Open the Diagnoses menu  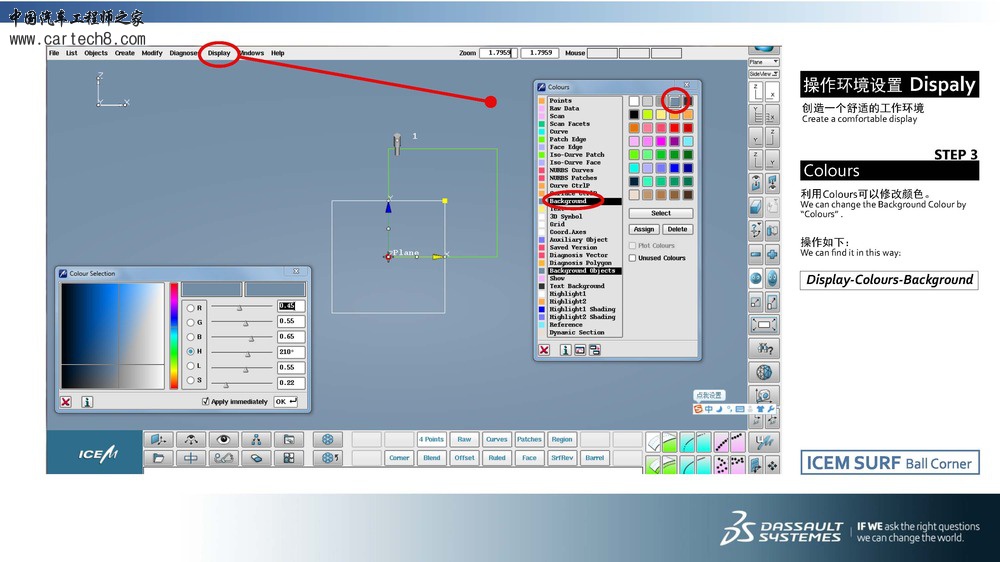tap(184, 53)
